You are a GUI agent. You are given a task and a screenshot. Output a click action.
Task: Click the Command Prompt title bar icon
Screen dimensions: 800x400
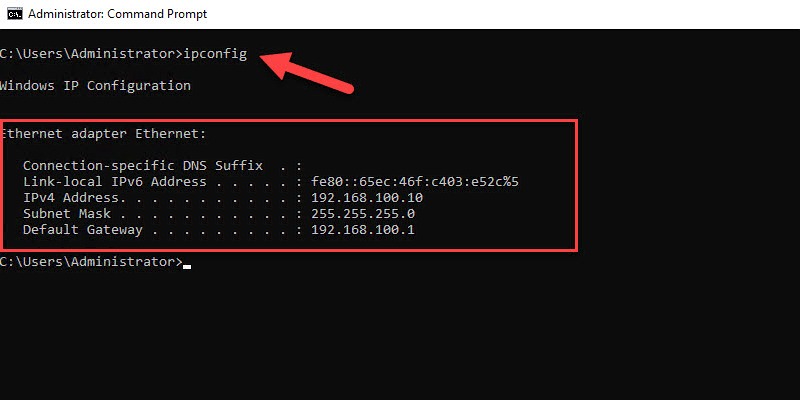[x=15, y=14]
